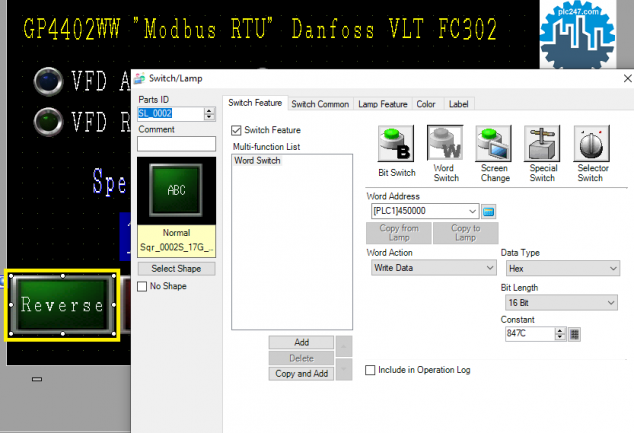This screenshot has width=634, height=433.
Task: Step the Constant value spinner
Action: pyautogui.click(x=560, y=334)
